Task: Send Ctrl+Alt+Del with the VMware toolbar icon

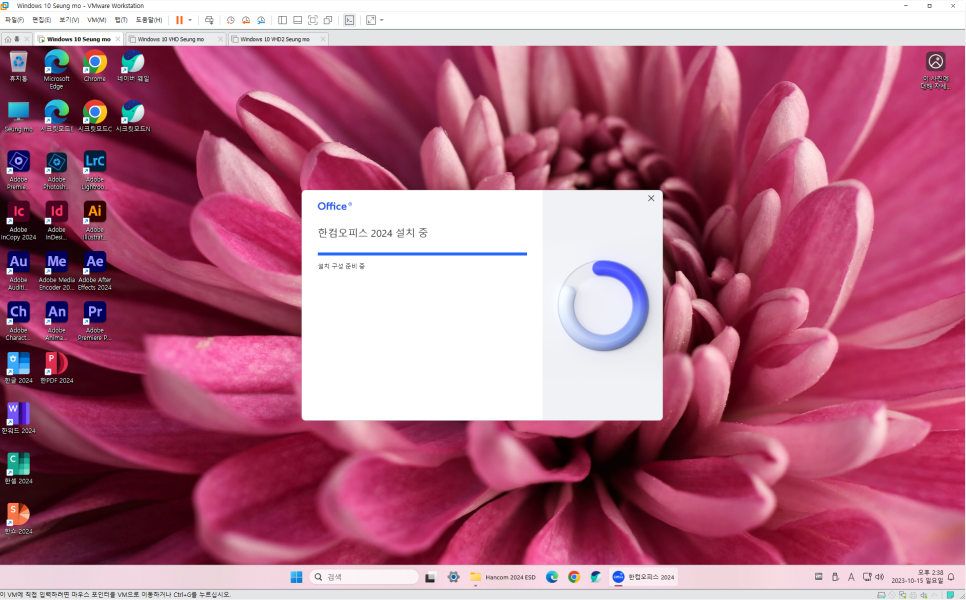Action: [209, 19]
